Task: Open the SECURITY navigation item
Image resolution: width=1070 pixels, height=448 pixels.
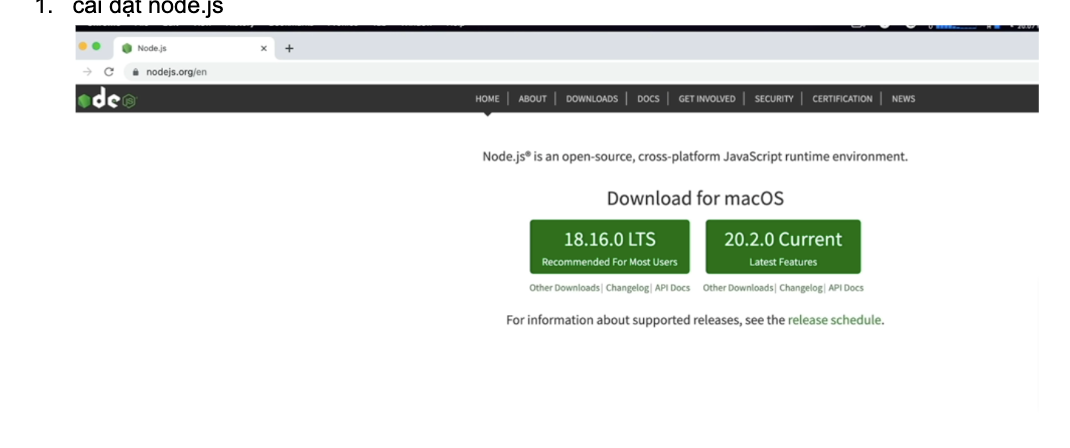Action: coord(774,99)
